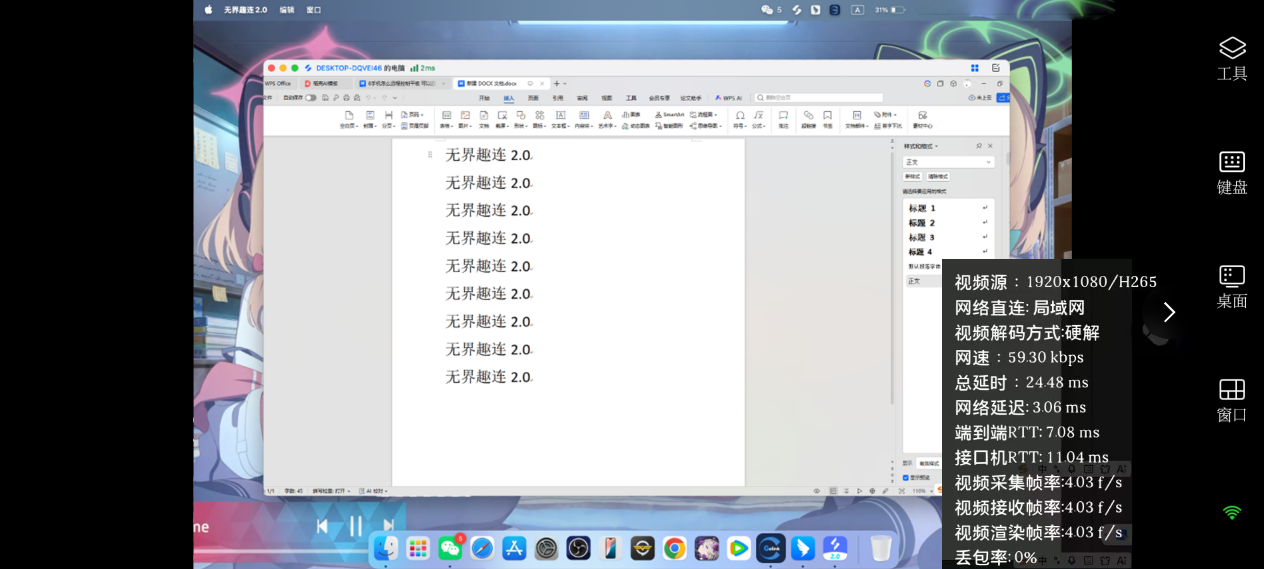This screenshot has width=1264, height=569.
Task: Skip to previous track in music widget
Action: pyautogui.click(x=322, y=526)
